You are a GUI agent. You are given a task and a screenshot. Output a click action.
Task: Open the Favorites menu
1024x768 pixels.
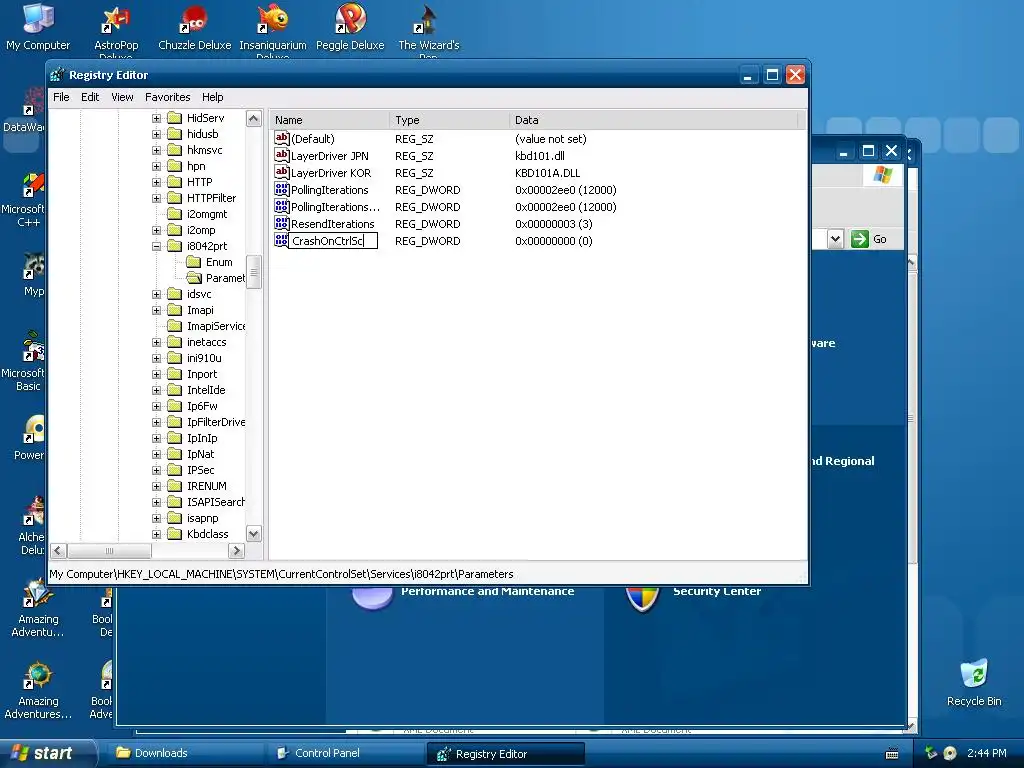168,97
